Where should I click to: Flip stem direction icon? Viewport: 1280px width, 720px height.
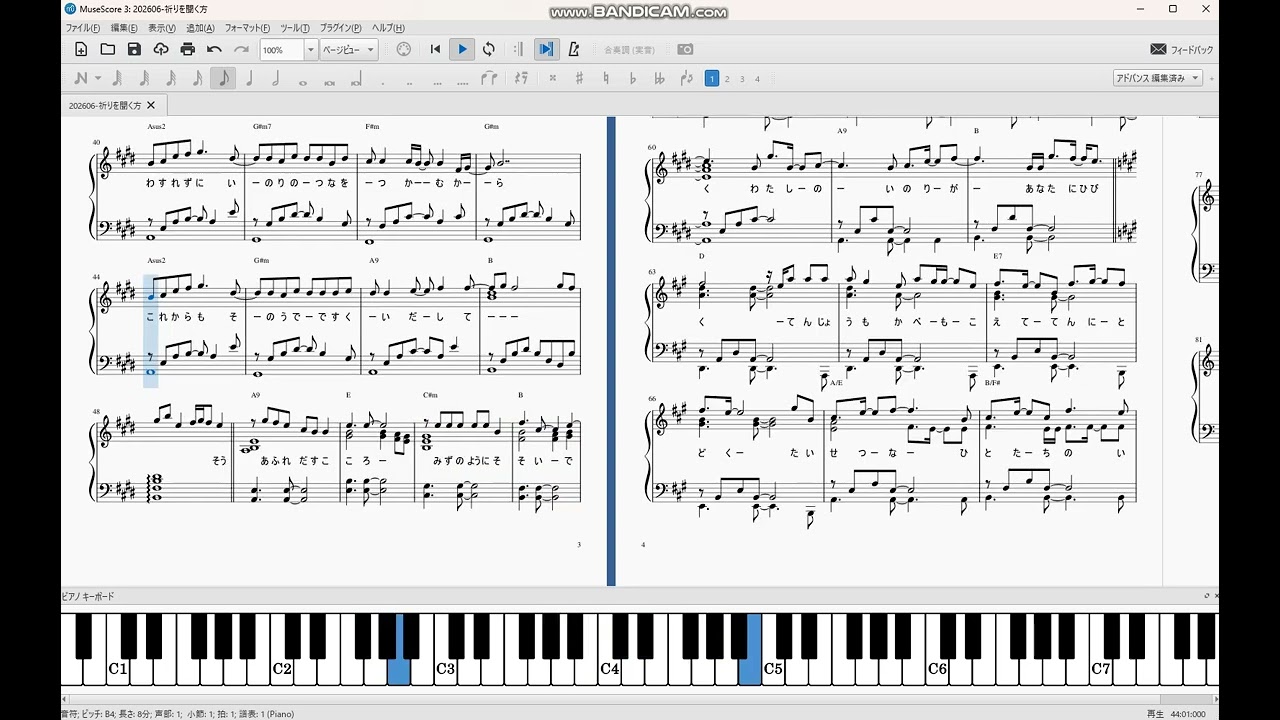(686, 78)
